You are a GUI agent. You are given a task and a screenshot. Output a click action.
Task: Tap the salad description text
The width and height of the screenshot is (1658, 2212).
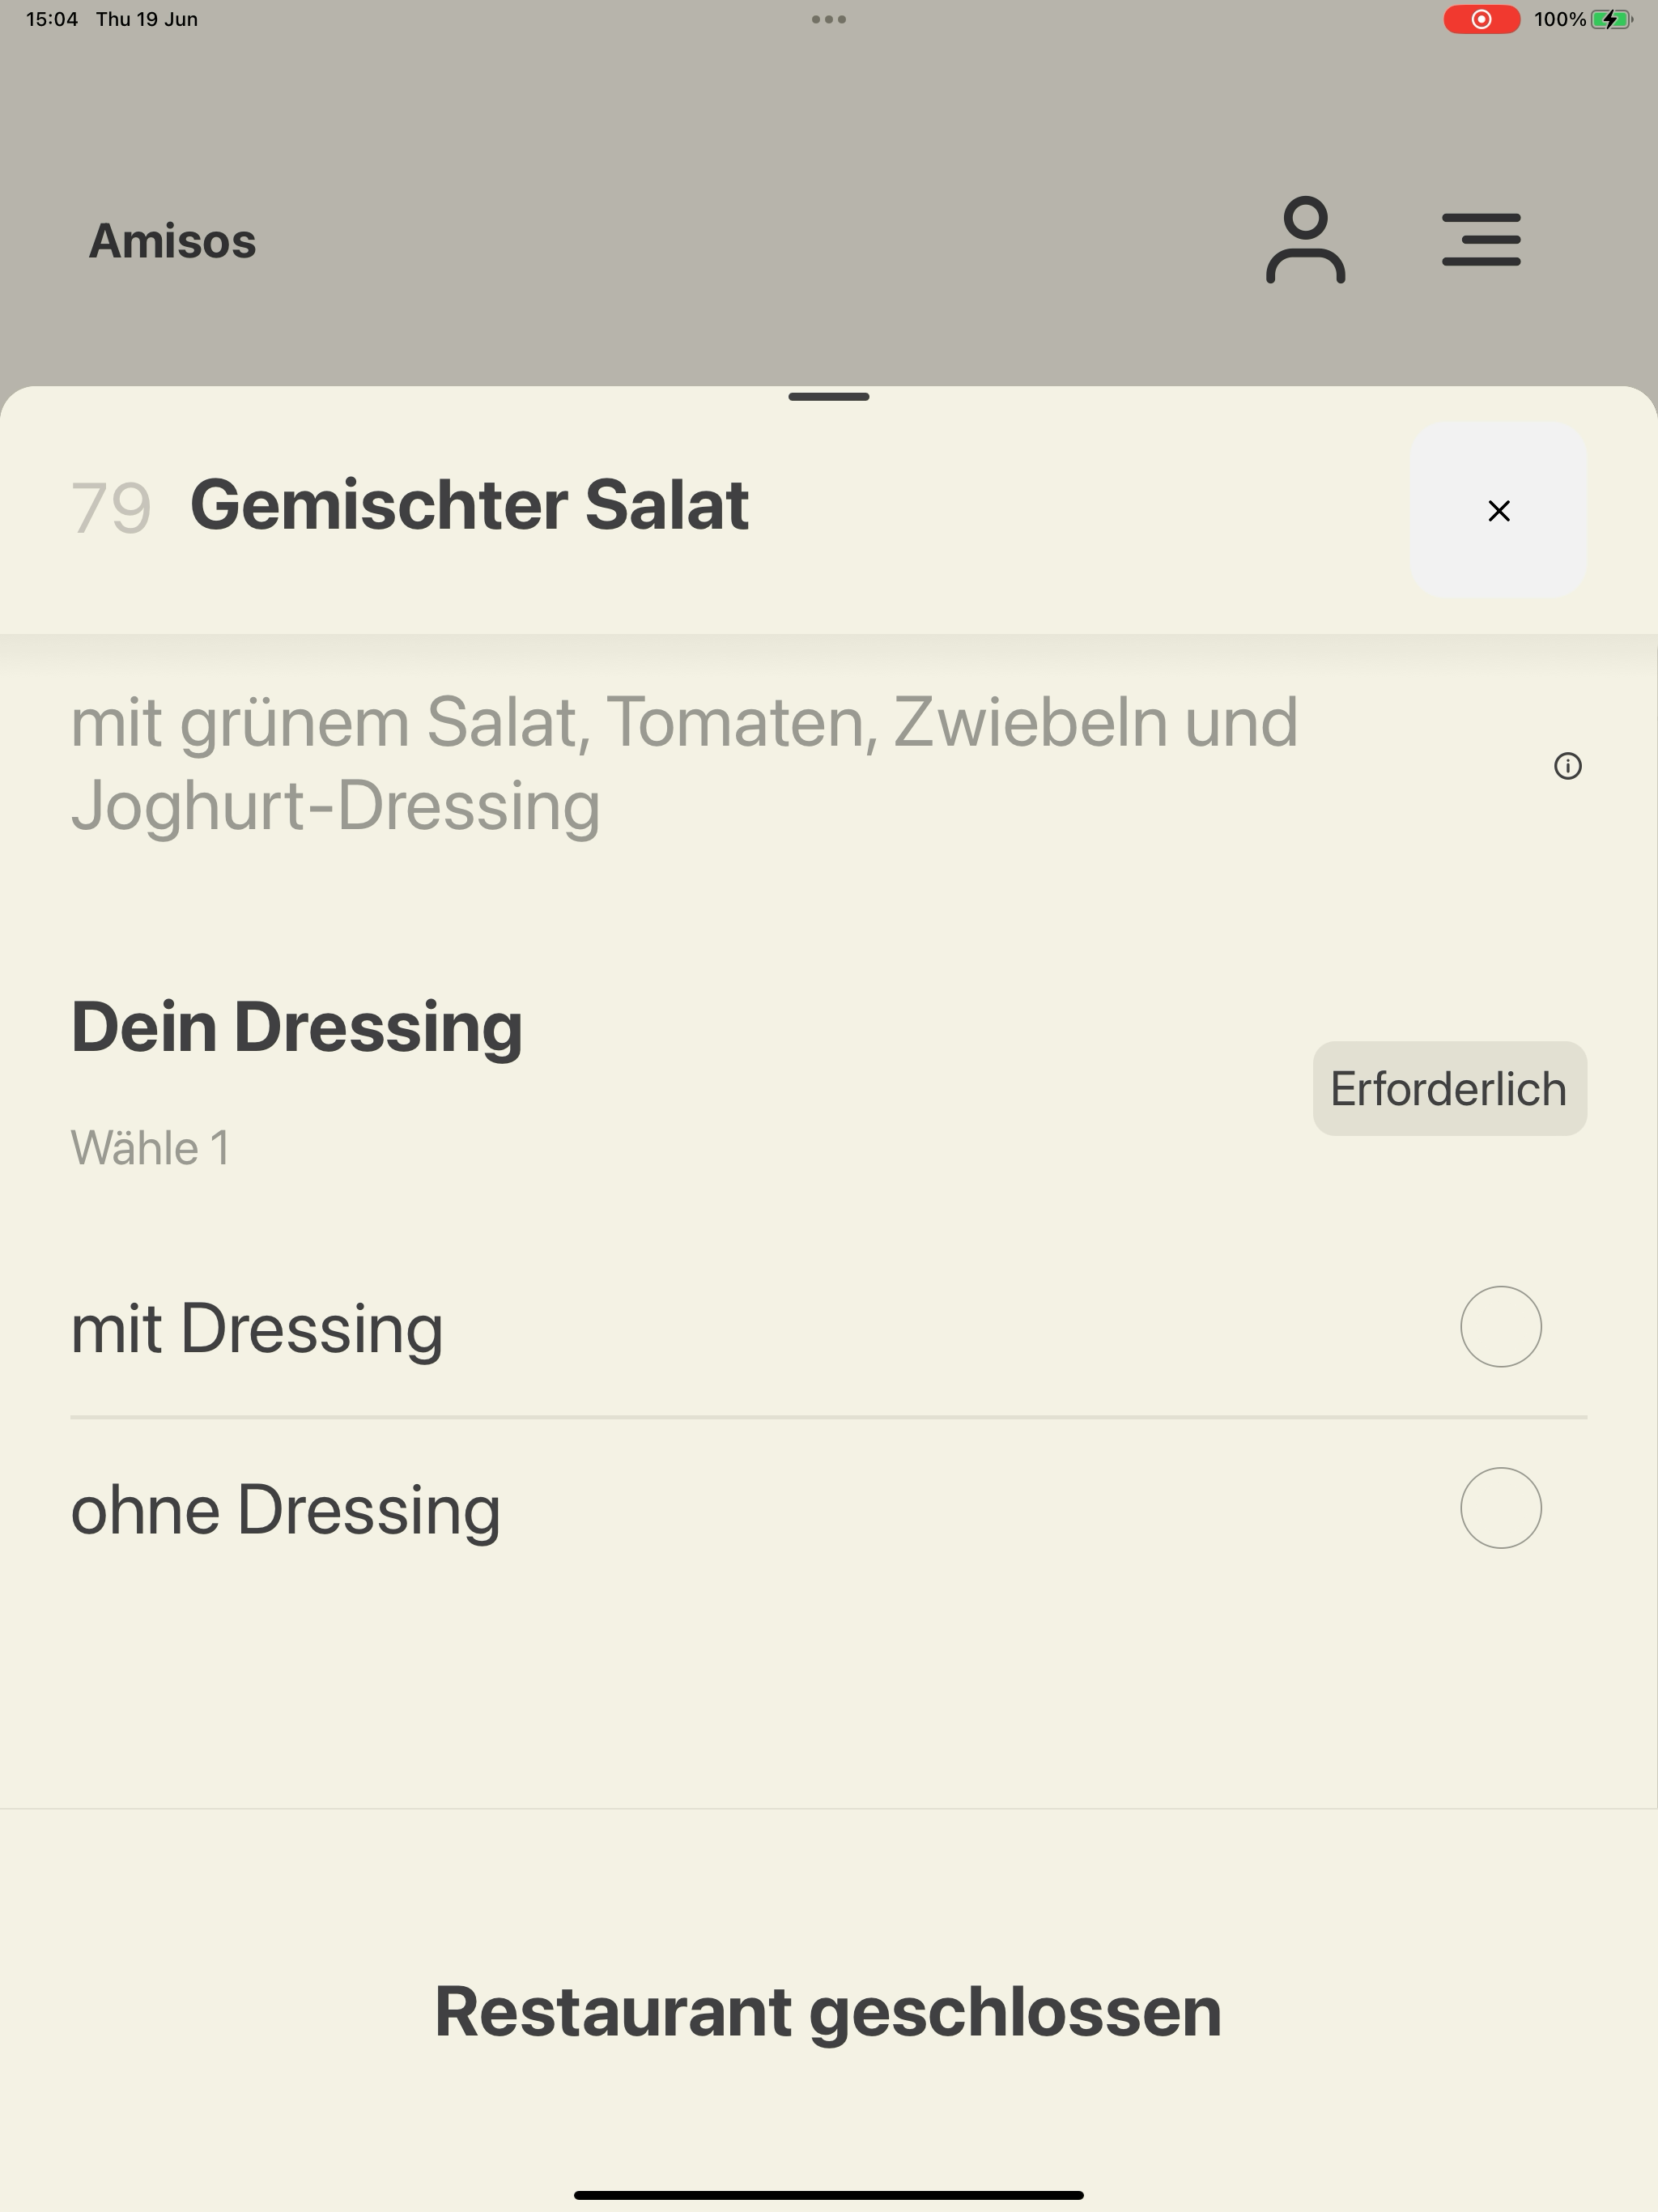684,764
